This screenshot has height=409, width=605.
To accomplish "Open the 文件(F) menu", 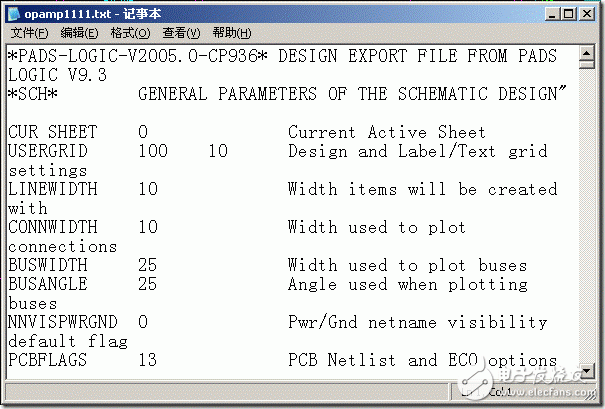I will click(x=29, y=33).
